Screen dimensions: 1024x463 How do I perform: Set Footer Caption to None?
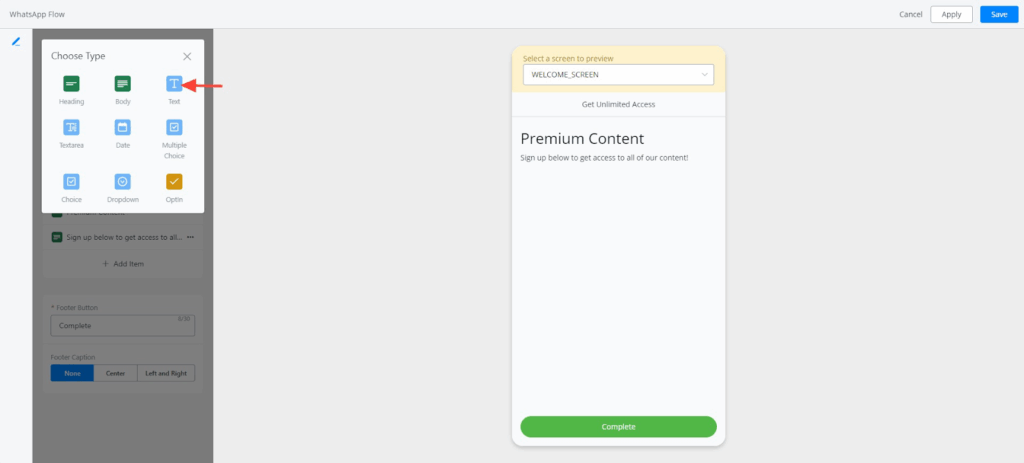tap(72, 373)
